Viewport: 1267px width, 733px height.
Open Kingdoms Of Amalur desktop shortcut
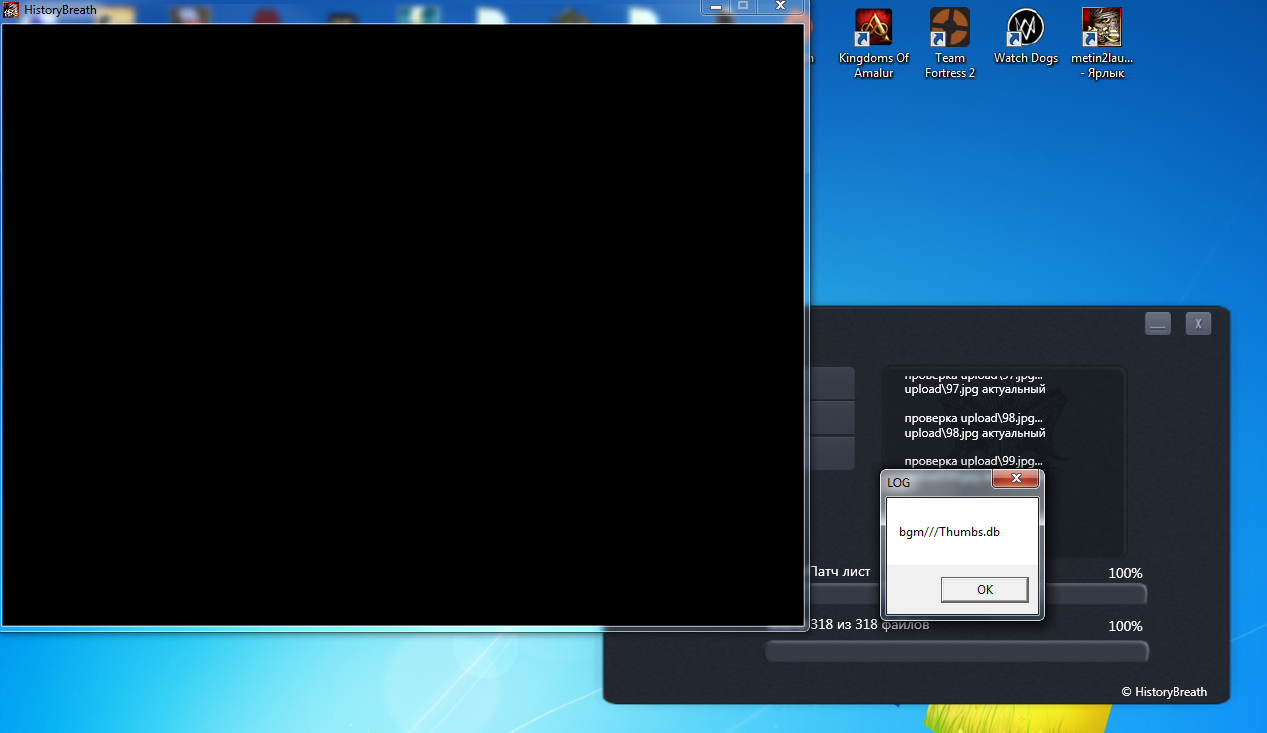873,44
